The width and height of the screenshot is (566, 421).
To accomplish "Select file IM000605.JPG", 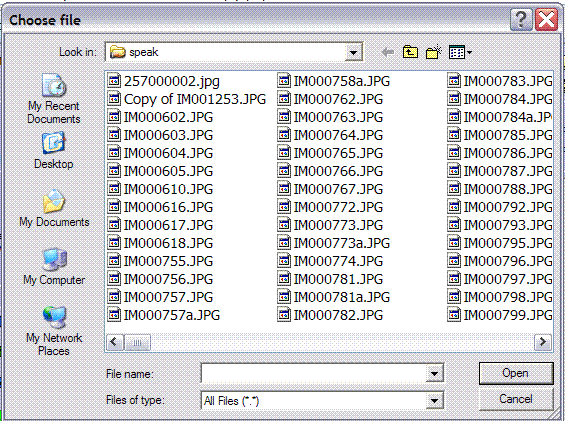I will pos(161,171).
